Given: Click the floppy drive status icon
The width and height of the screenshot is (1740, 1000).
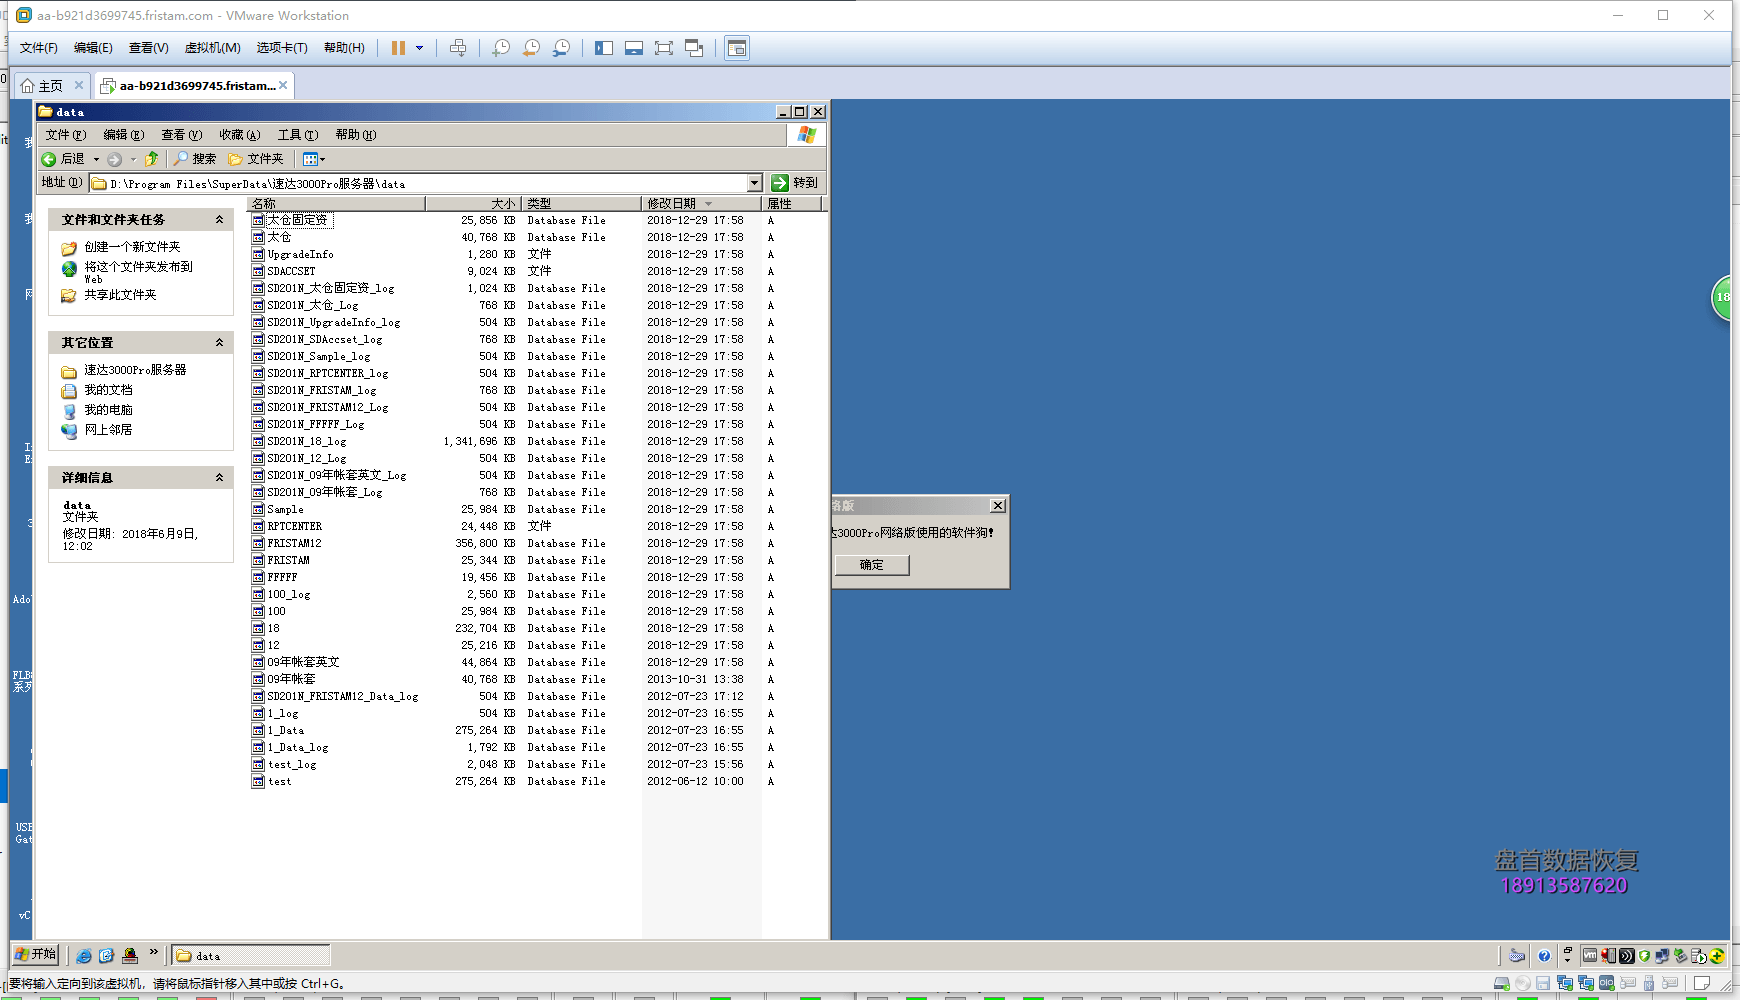Looking at the screenshot, I should 1543,984.
